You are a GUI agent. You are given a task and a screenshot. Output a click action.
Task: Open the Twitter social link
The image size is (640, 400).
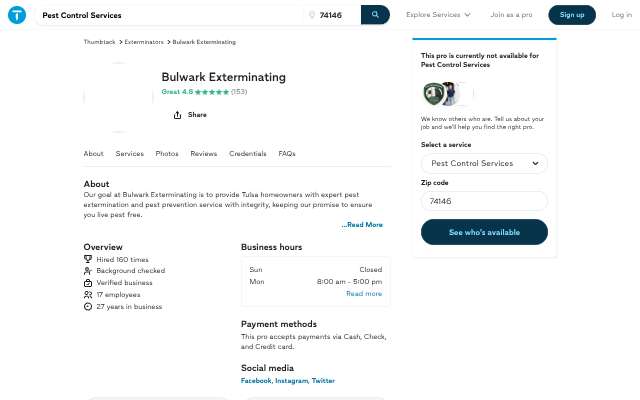(x=323, y=380)
